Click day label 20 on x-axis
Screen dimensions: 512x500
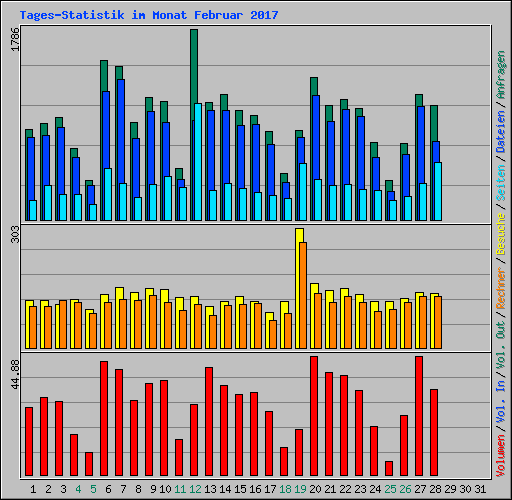(x=315, y=489)
